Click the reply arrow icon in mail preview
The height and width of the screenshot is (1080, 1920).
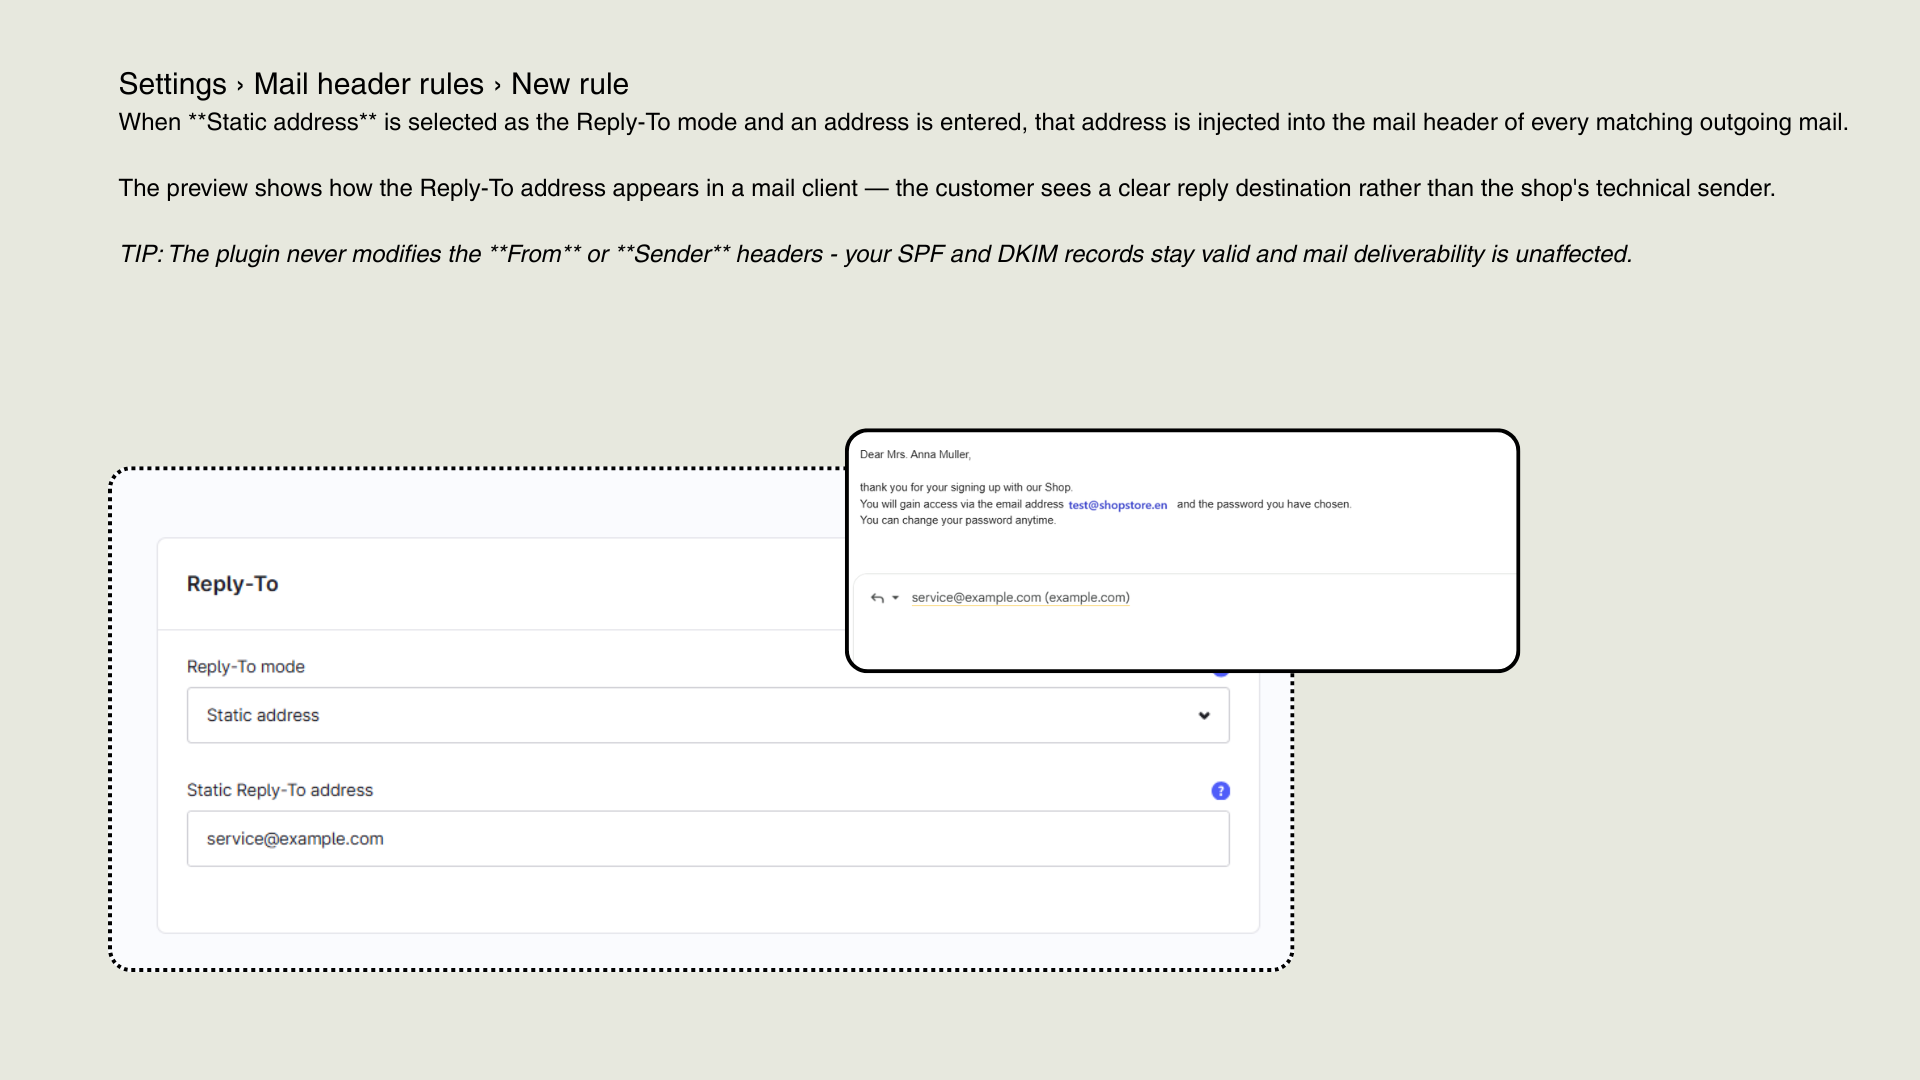tap(877, 598)
